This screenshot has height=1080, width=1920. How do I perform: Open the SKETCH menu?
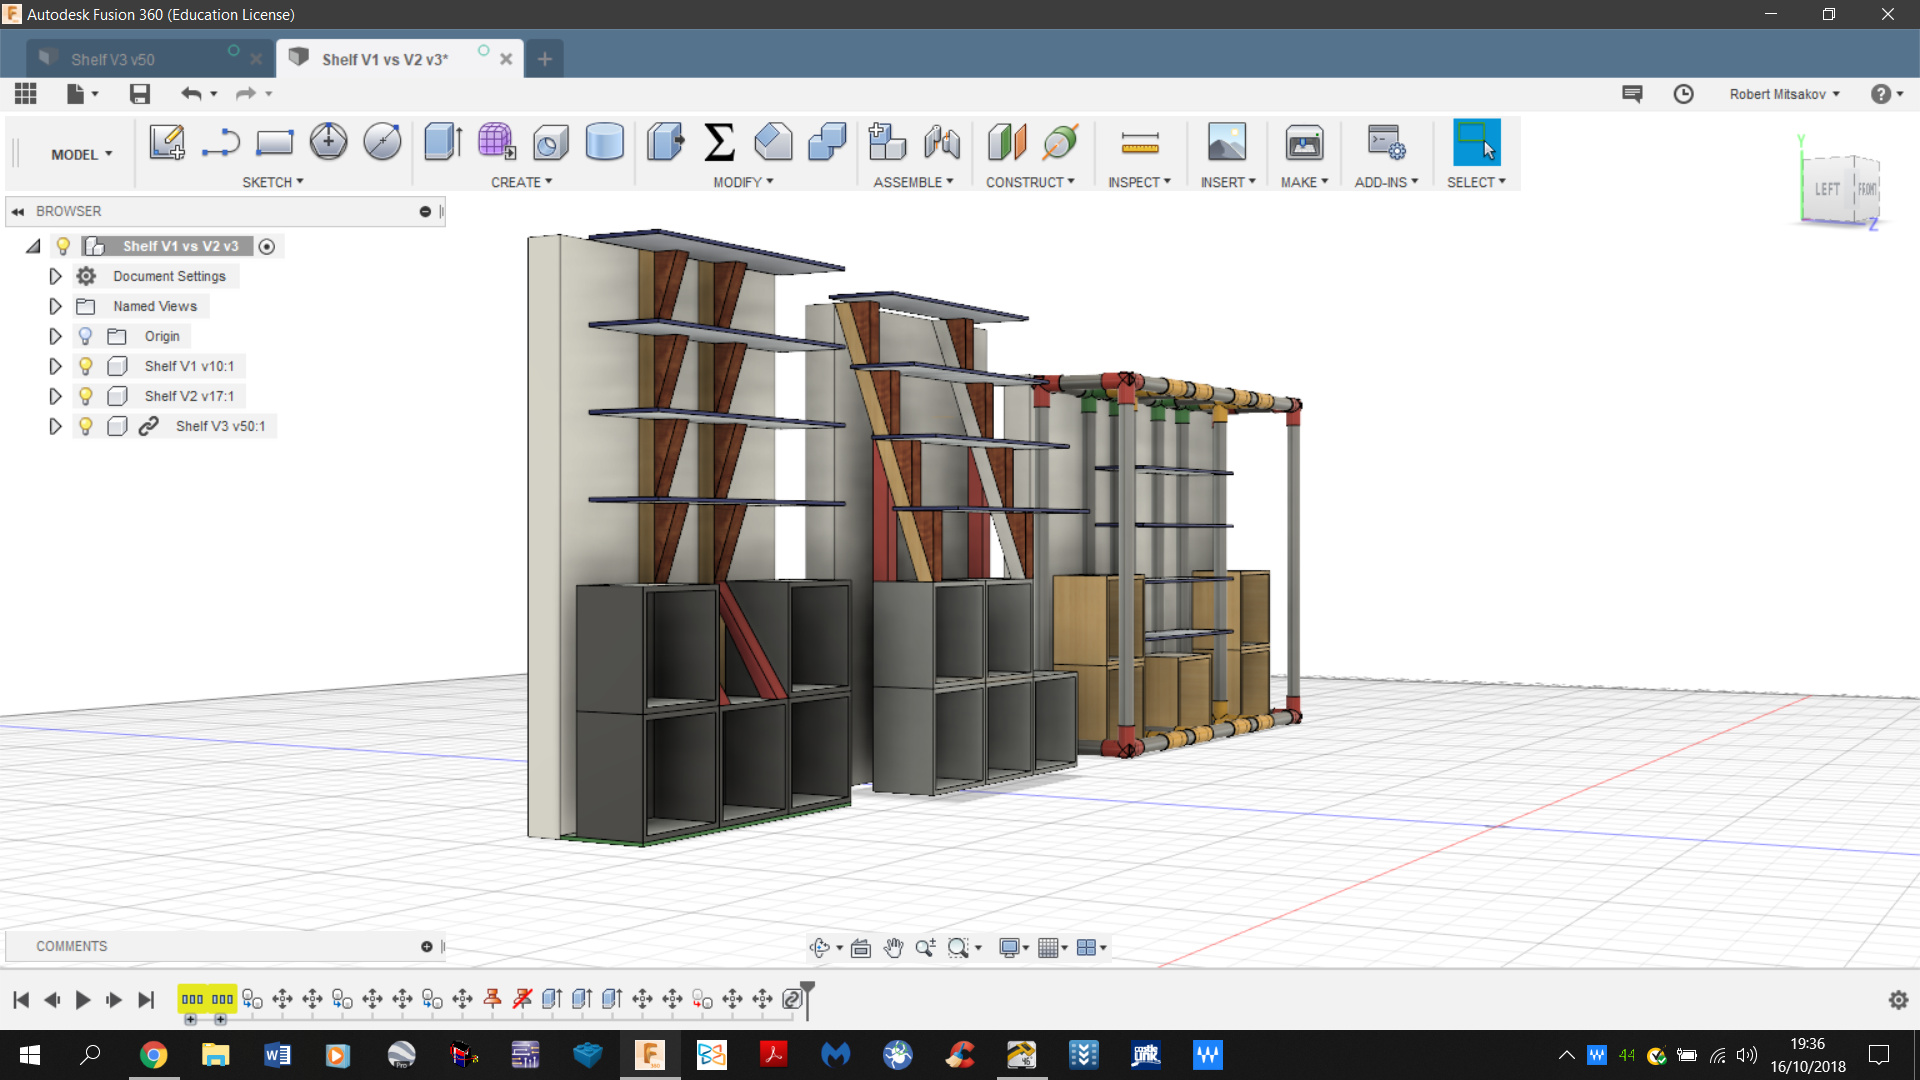tap(272, 182)
